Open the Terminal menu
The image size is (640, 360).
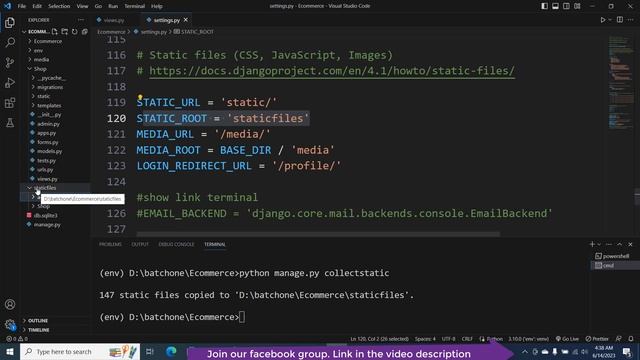(x=134, y=6)
